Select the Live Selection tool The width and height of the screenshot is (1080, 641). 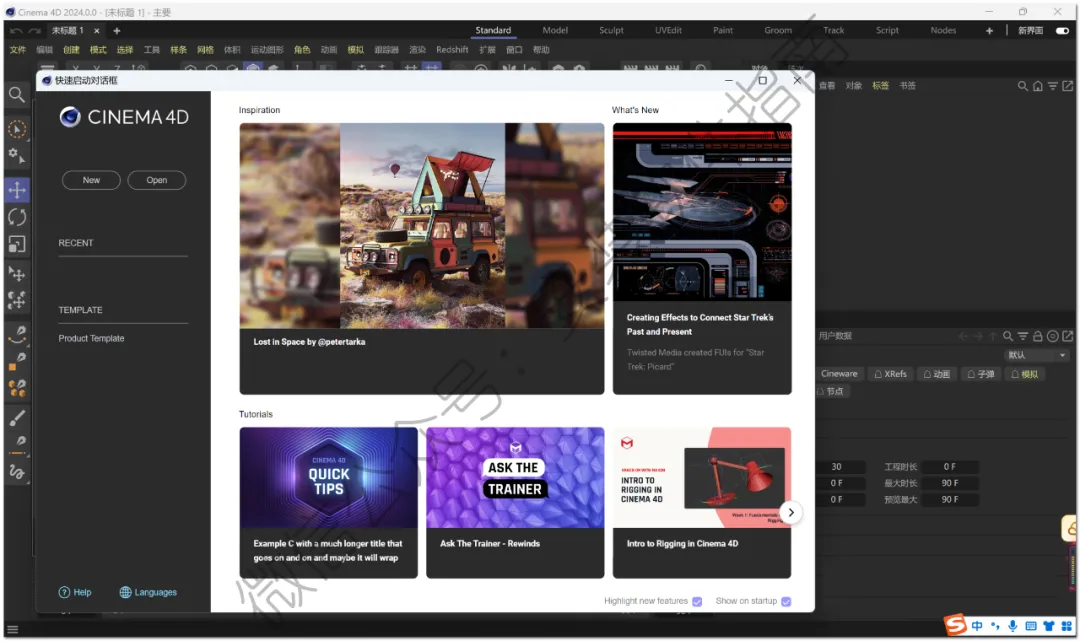[17, 129]
